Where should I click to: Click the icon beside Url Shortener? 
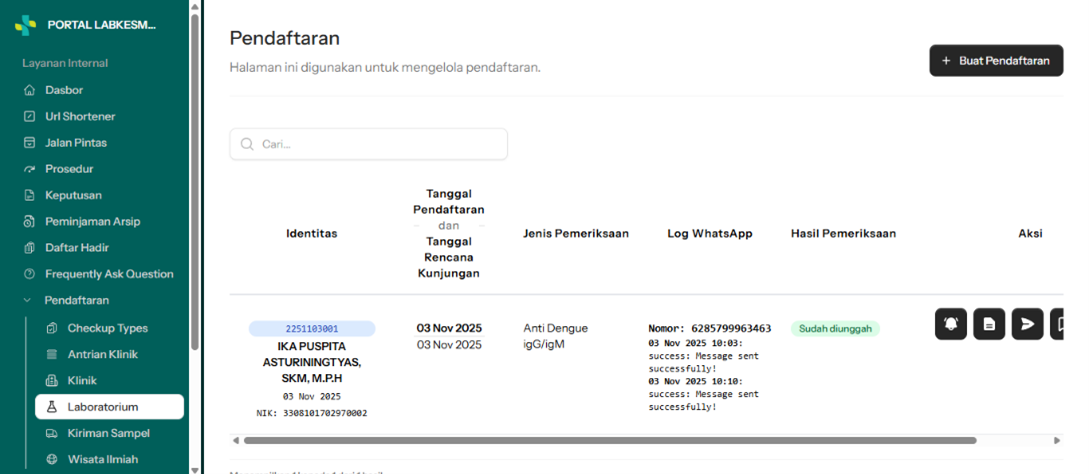coord(29,117)
